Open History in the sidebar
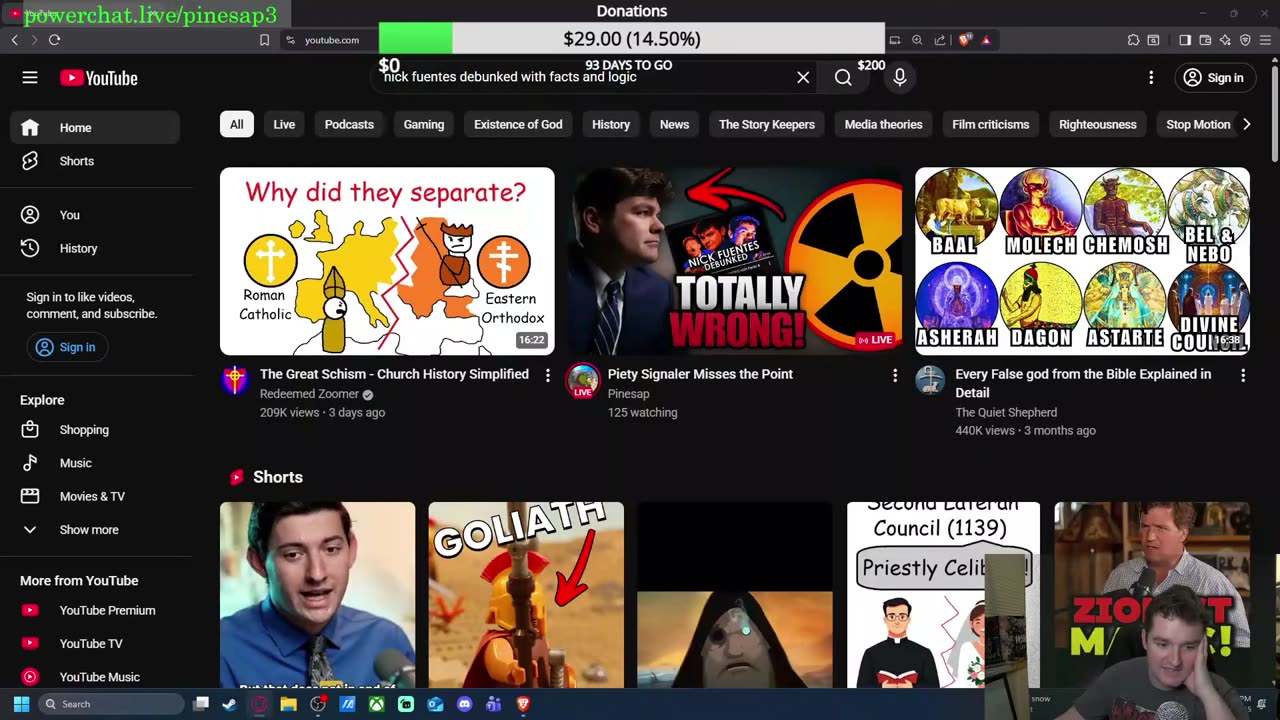Viewport: 1280px width, 720px height. [x=96, y=248]
